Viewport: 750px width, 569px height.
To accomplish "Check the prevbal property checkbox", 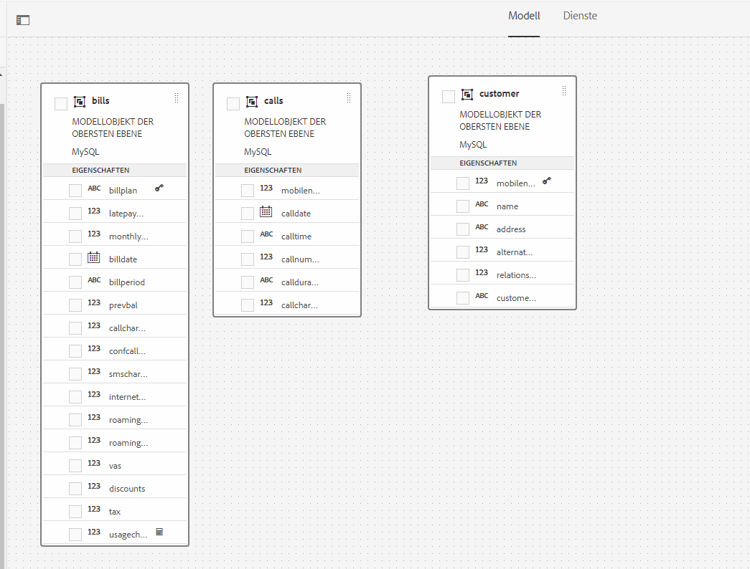I will tap(75, 305).
